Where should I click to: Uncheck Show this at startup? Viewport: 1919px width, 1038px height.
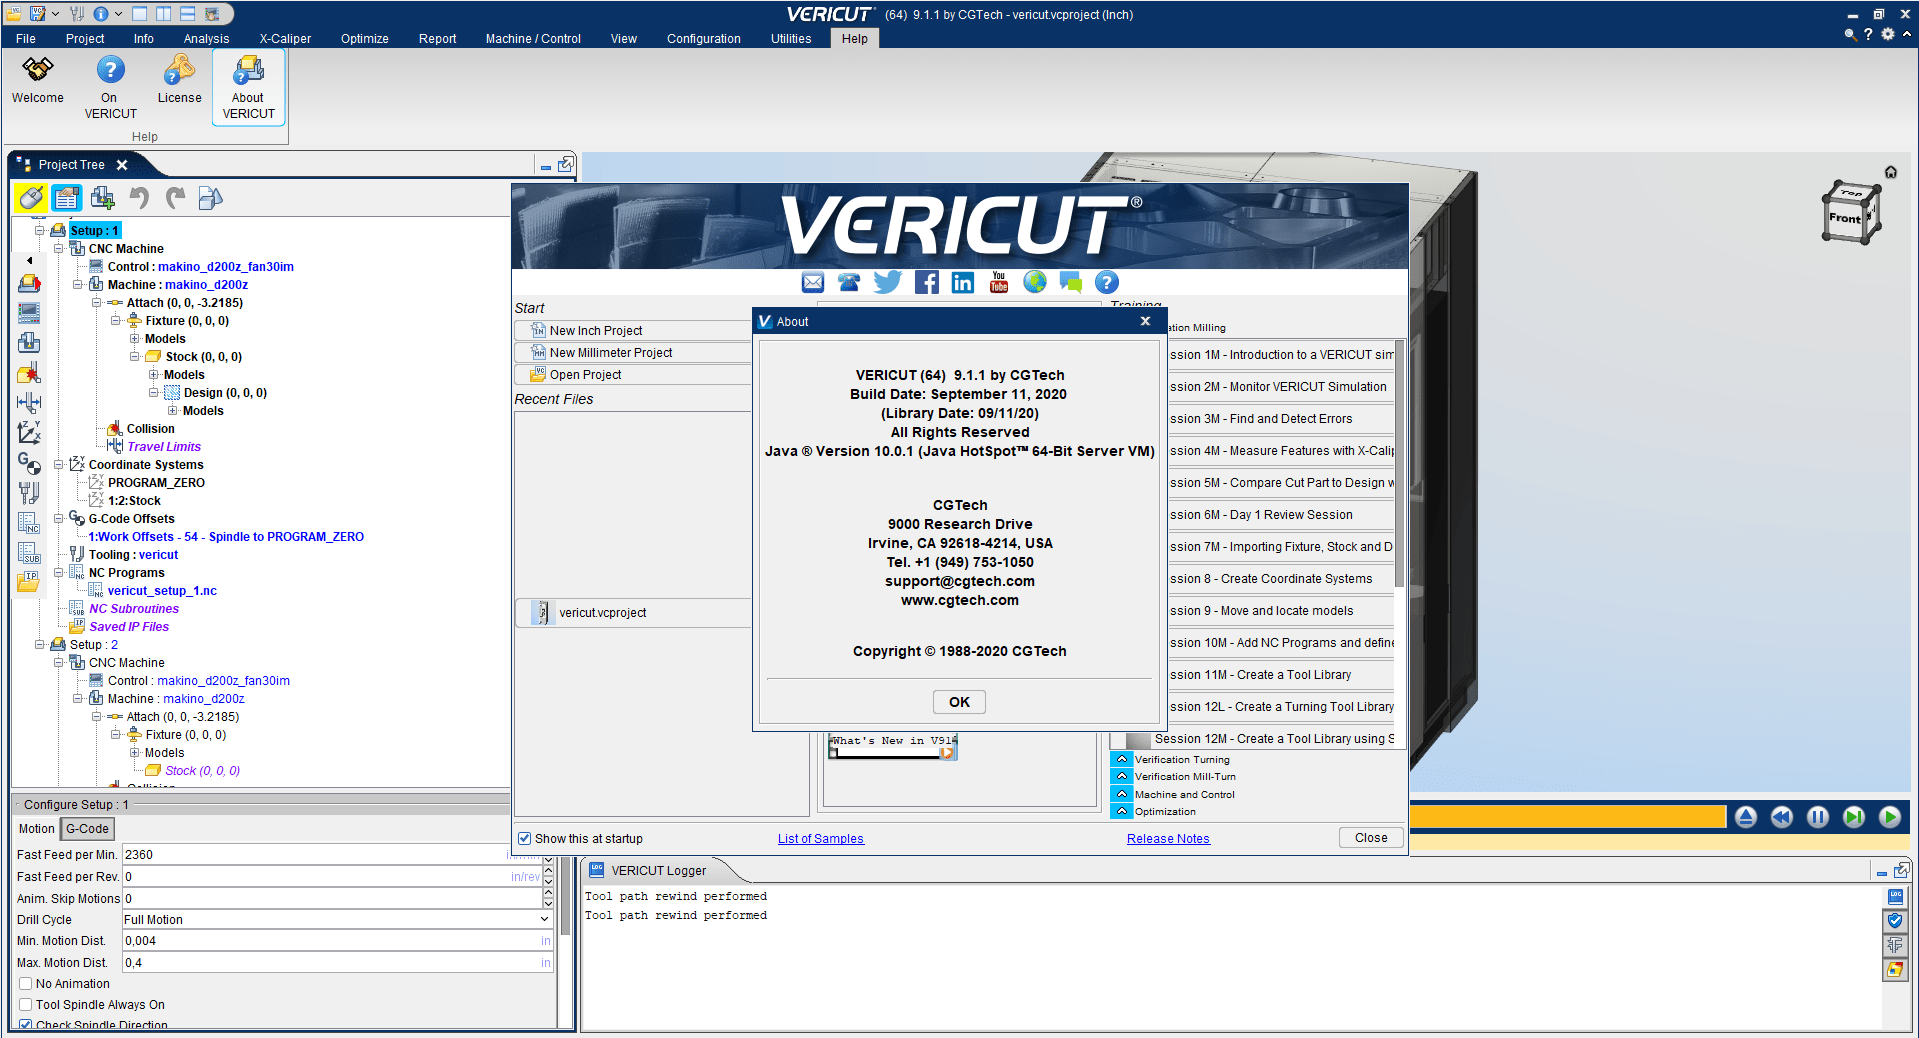[525, 839]
